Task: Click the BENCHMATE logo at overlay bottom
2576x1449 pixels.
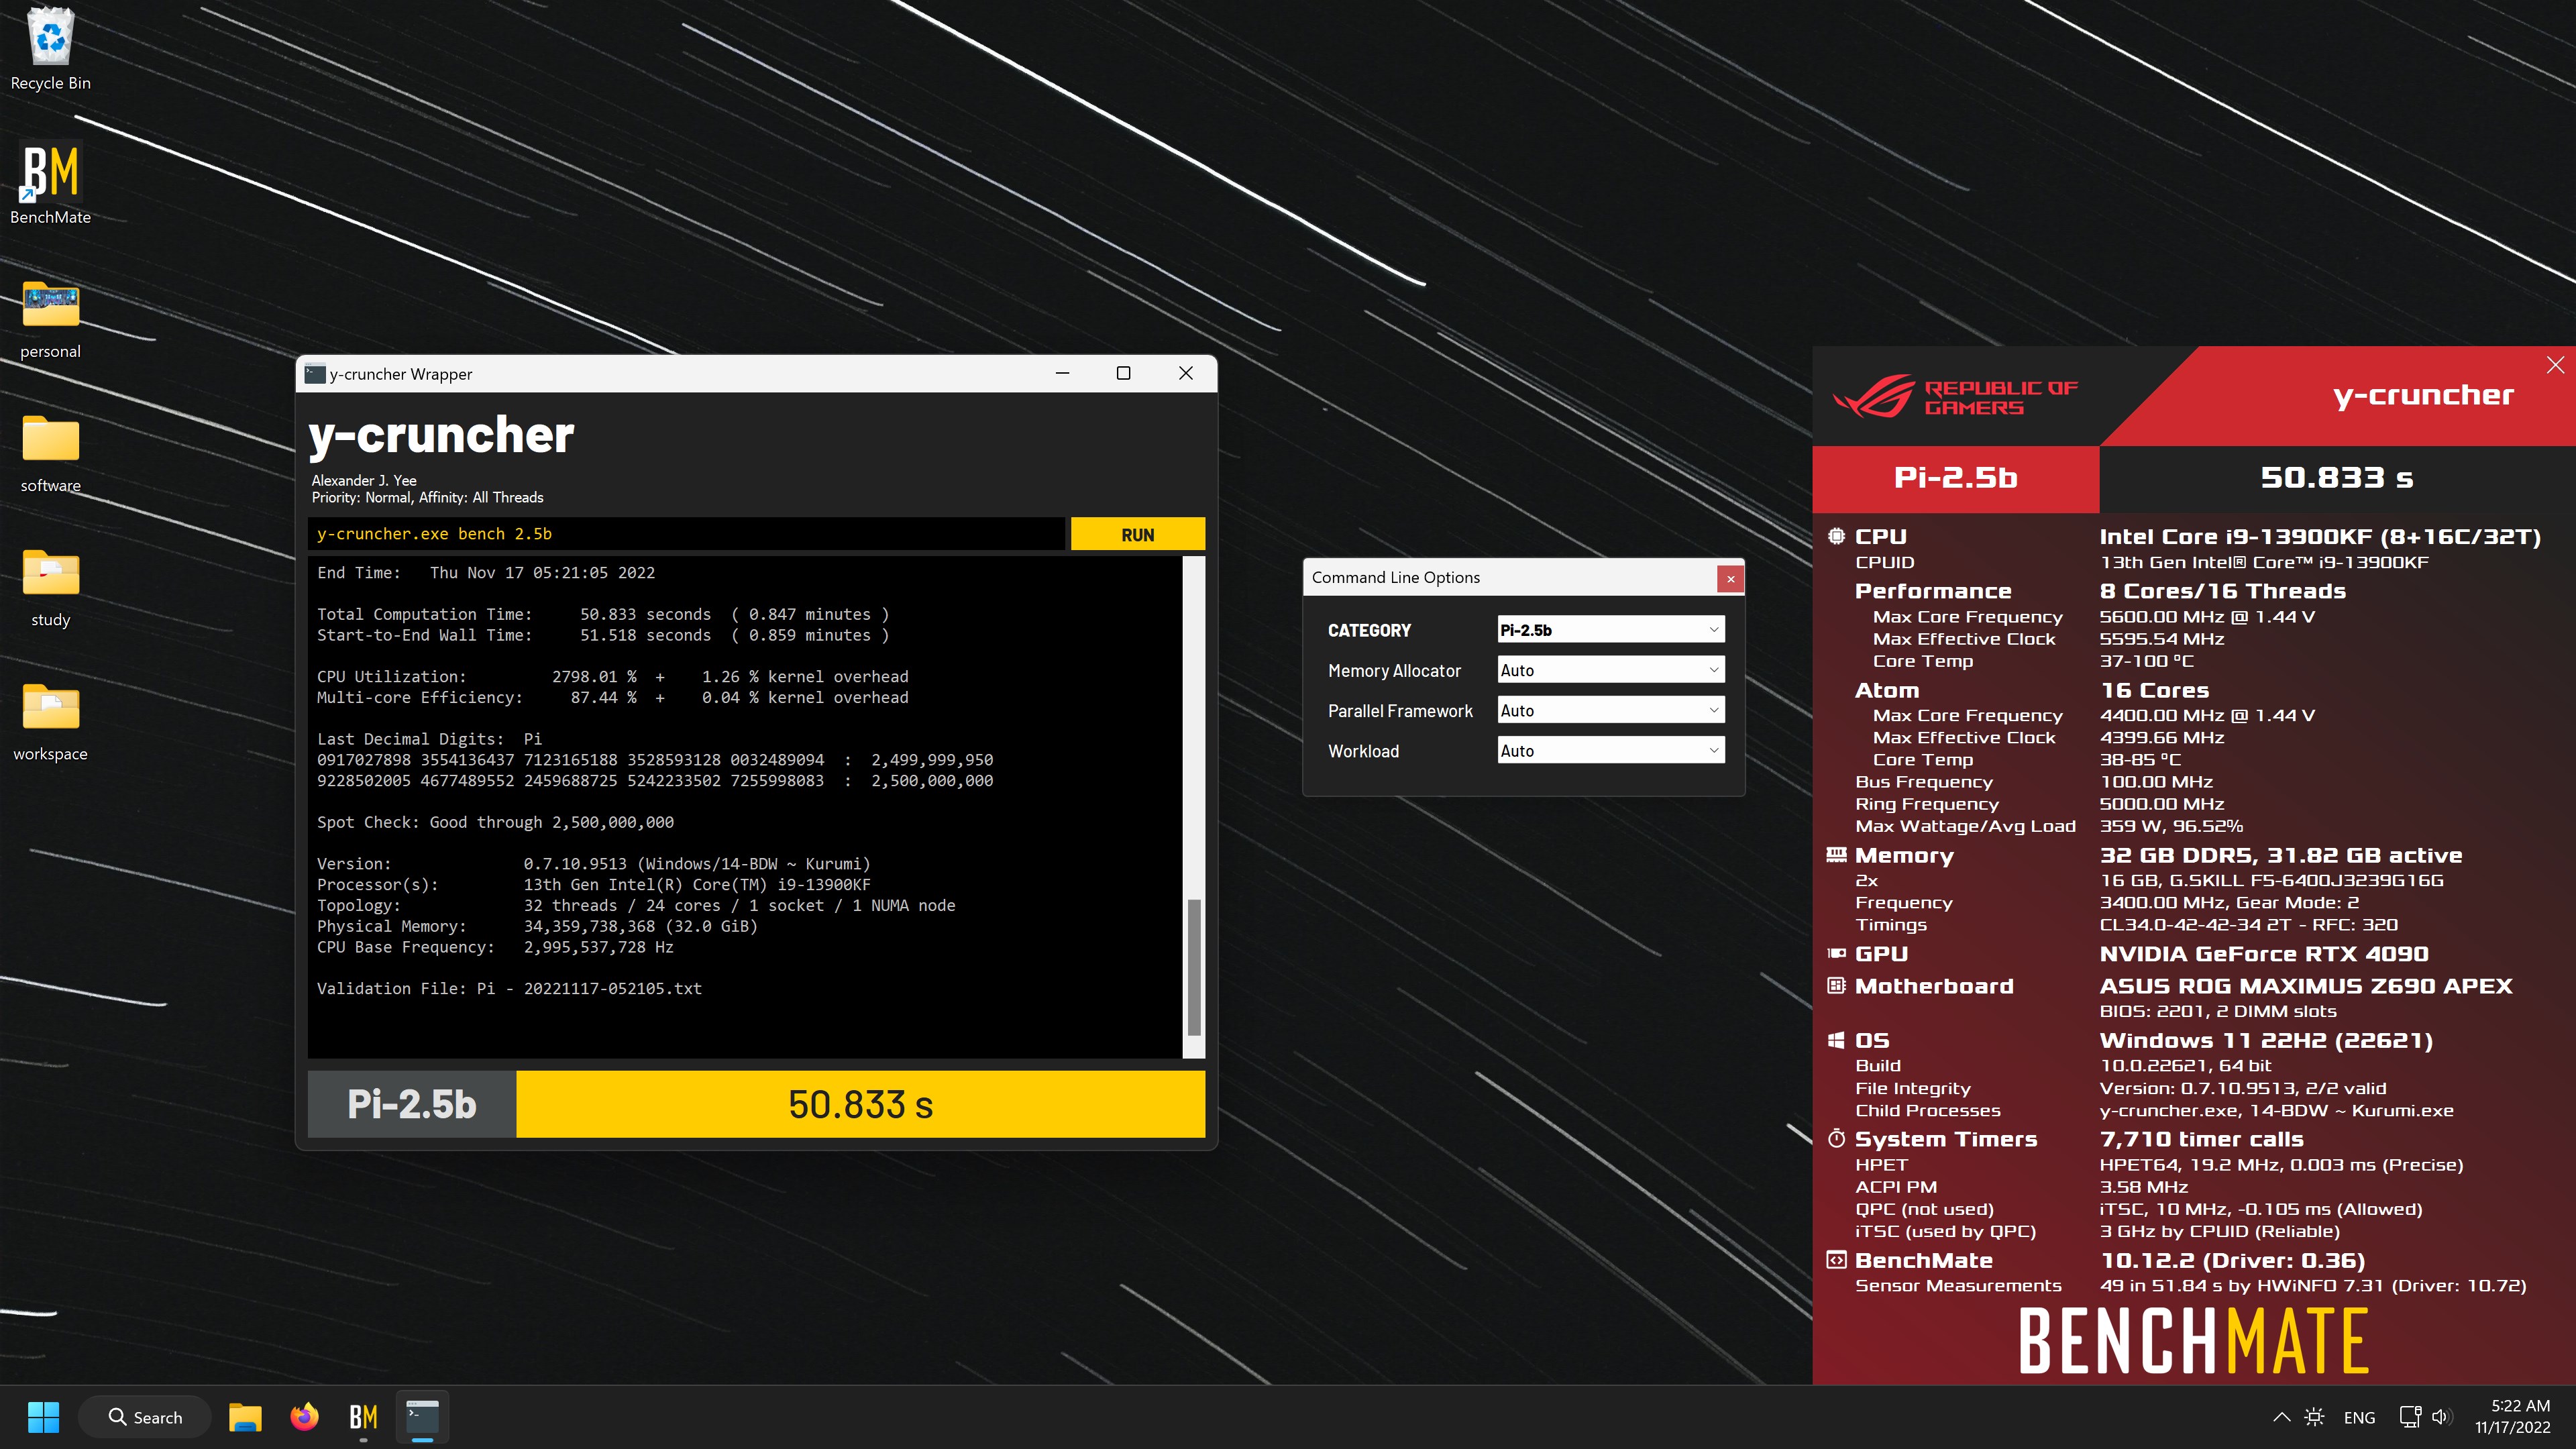Action: [2194, 1340]
